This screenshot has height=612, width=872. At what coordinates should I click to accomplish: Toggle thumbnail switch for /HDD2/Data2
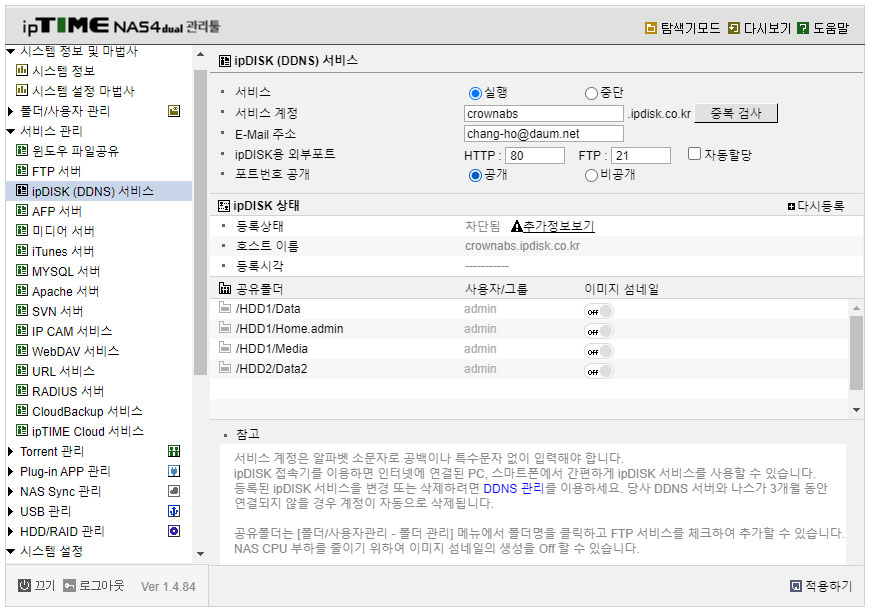click(599, 371)
